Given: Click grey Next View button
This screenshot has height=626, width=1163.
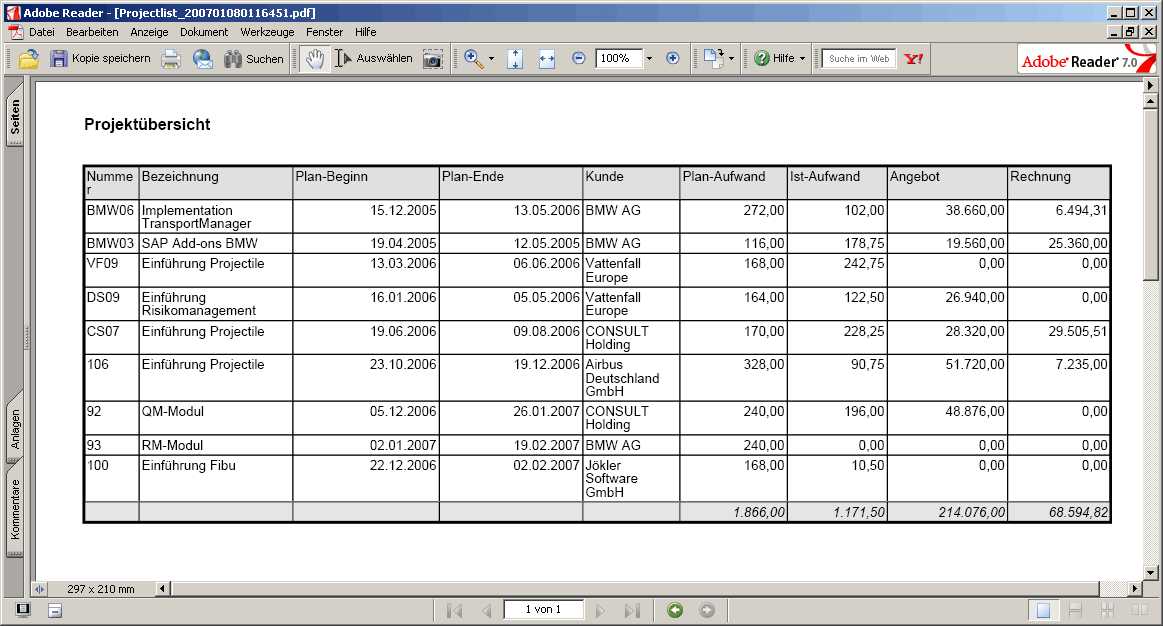Looking at the screenshot, I should point(707,610).
